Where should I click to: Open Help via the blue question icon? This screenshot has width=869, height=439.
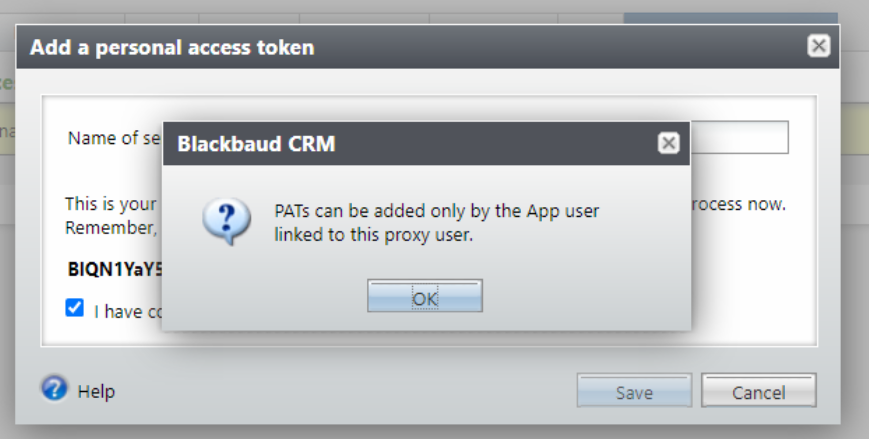(54, 389)
